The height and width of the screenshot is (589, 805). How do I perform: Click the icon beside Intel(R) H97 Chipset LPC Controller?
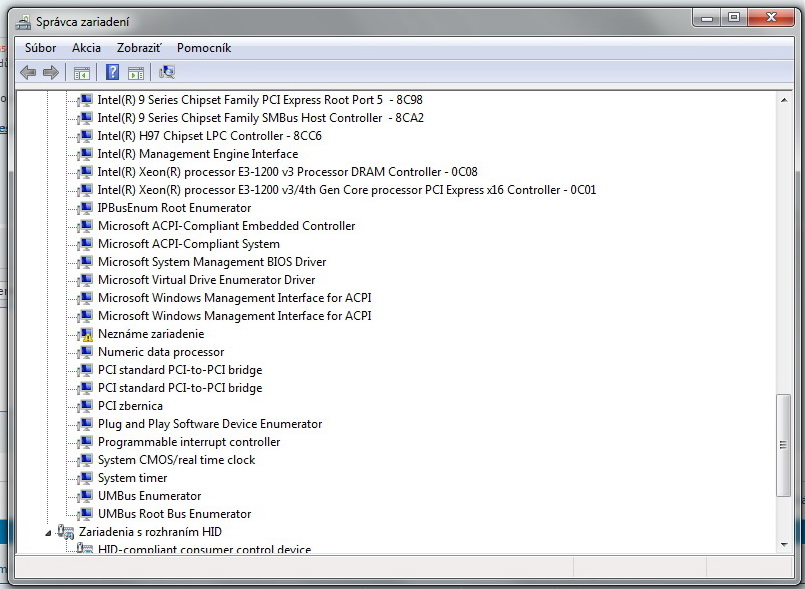tap(85, 136)
